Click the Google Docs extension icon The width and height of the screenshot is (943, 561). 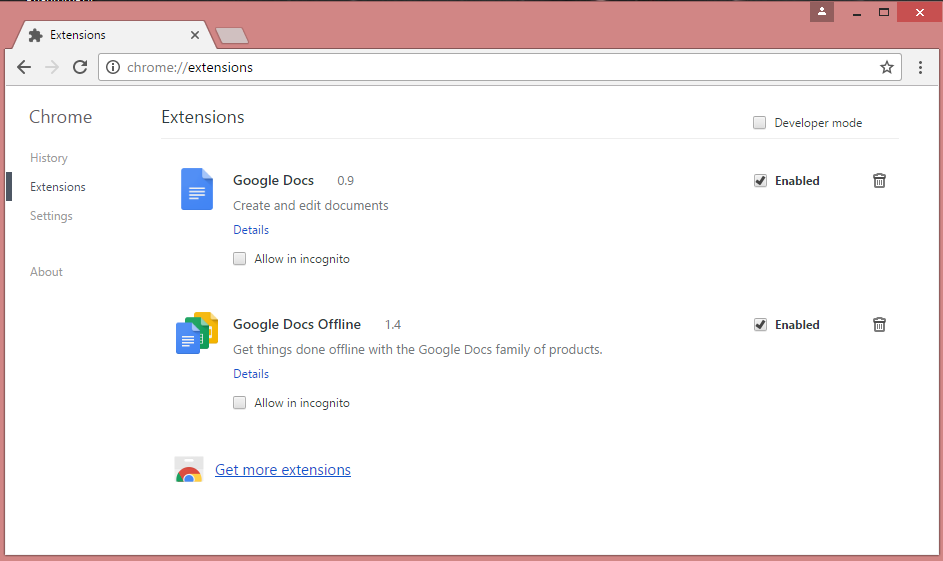(197, 189)
